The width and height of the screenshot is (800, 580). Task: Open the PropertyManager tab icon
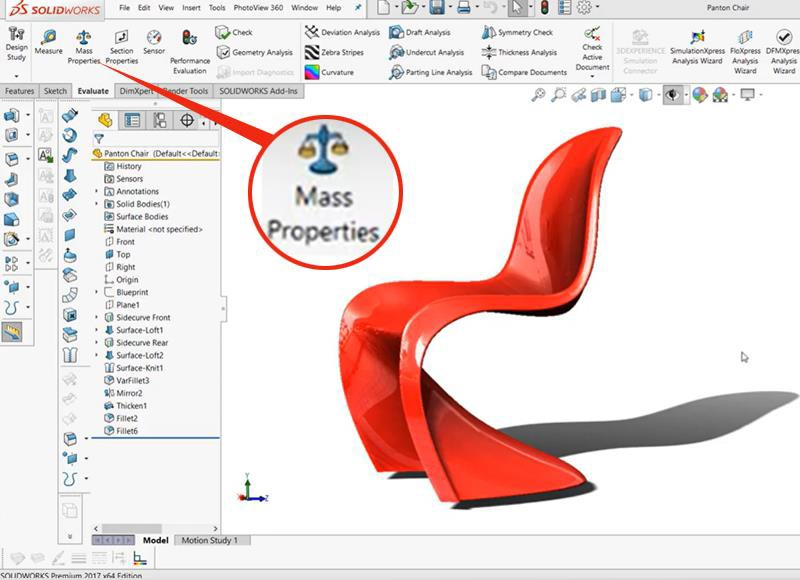pos(132,120)
